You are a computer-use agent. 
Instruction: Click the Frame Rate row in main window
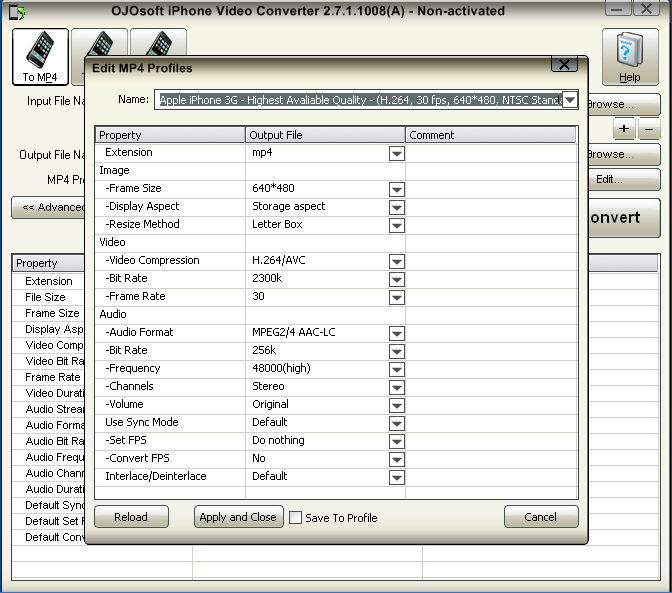click(53, 377)
